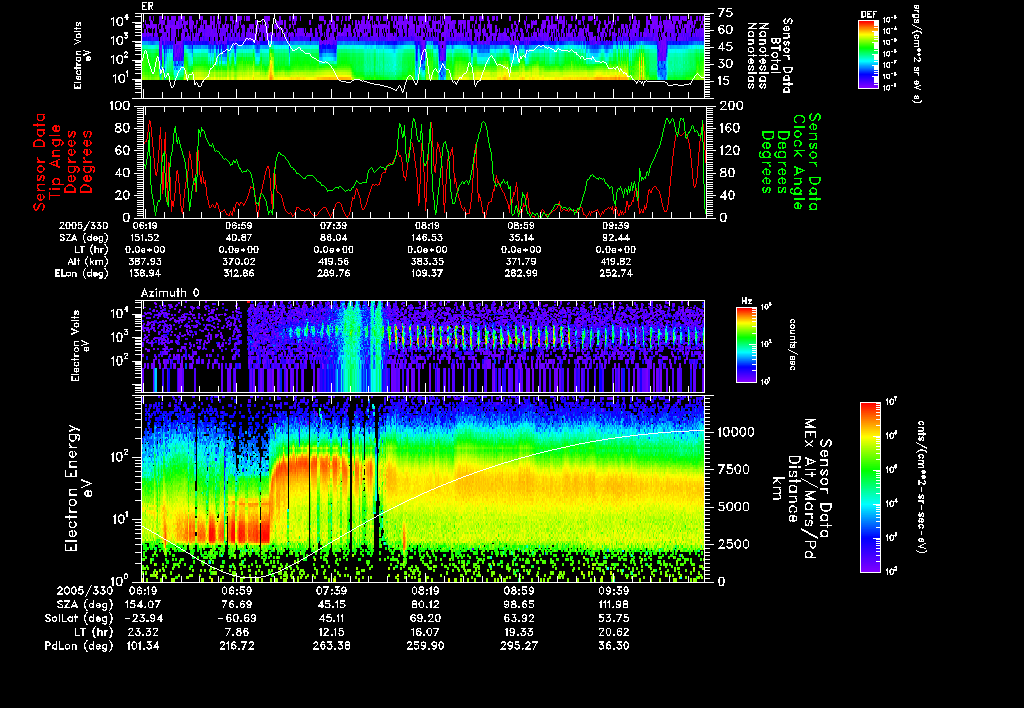Screen dimensions: 1024x708
Task: Click the Hz counts/sec color bar
Action: coord(746,344)
